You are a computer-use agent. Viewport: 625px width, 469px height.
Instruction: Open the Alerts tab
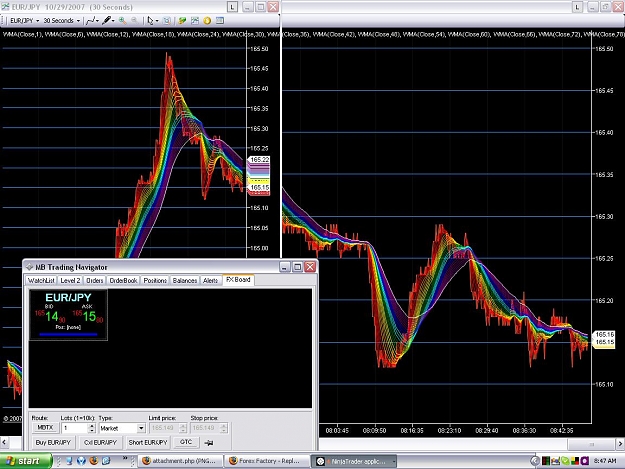[210, 281]
